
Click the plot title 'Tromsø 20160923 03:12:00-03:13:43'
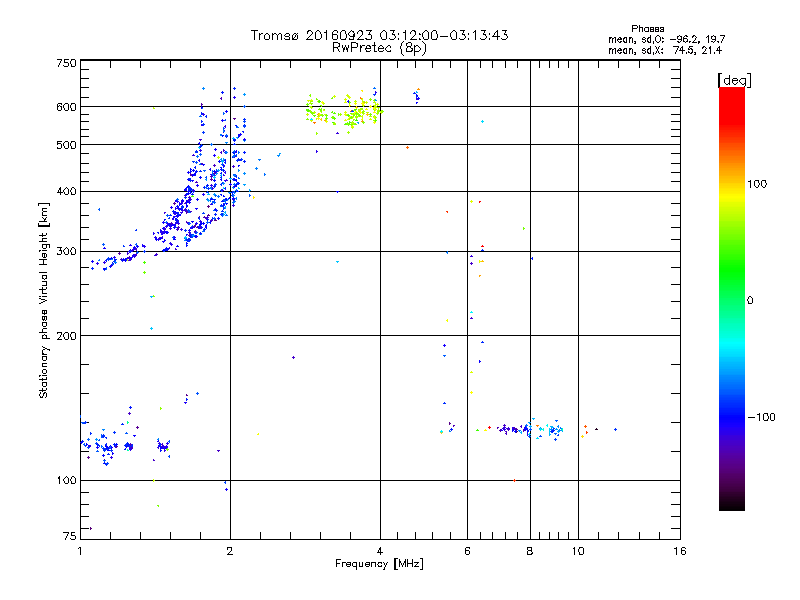(379, 35)
